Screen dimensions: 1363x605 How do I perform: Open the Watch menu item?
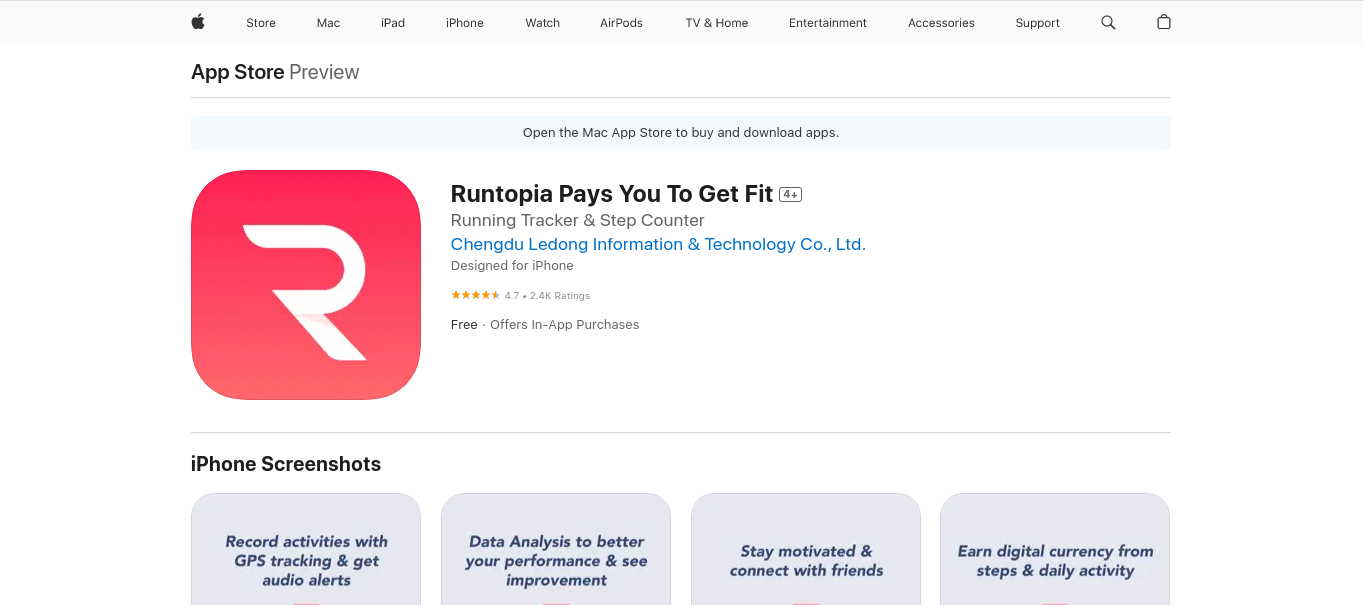(x=543, y=23)
